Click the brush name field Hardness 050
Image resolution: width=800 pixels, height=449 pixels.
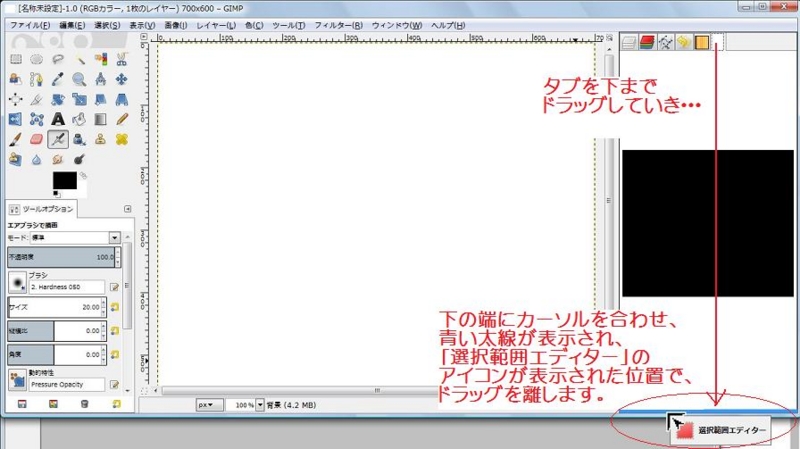tap(67, 287)
